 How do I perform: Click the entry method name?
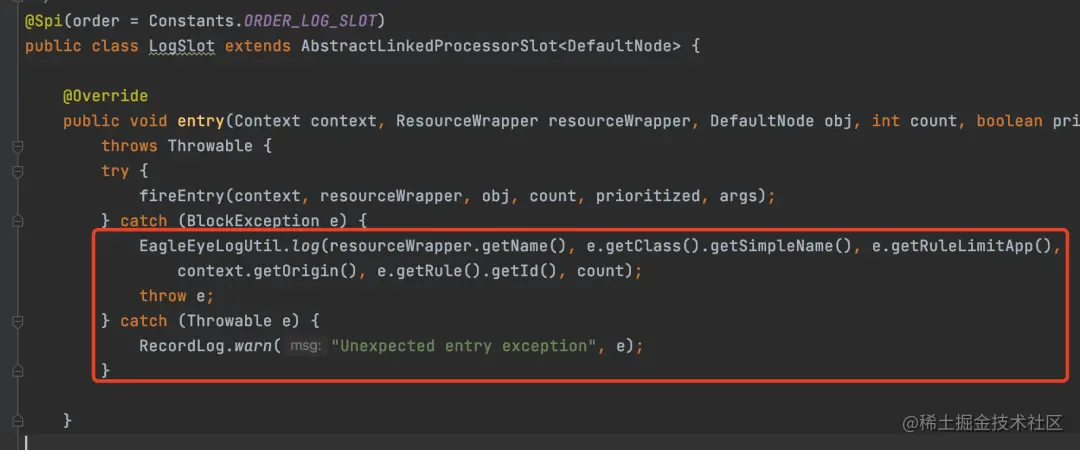201,121
